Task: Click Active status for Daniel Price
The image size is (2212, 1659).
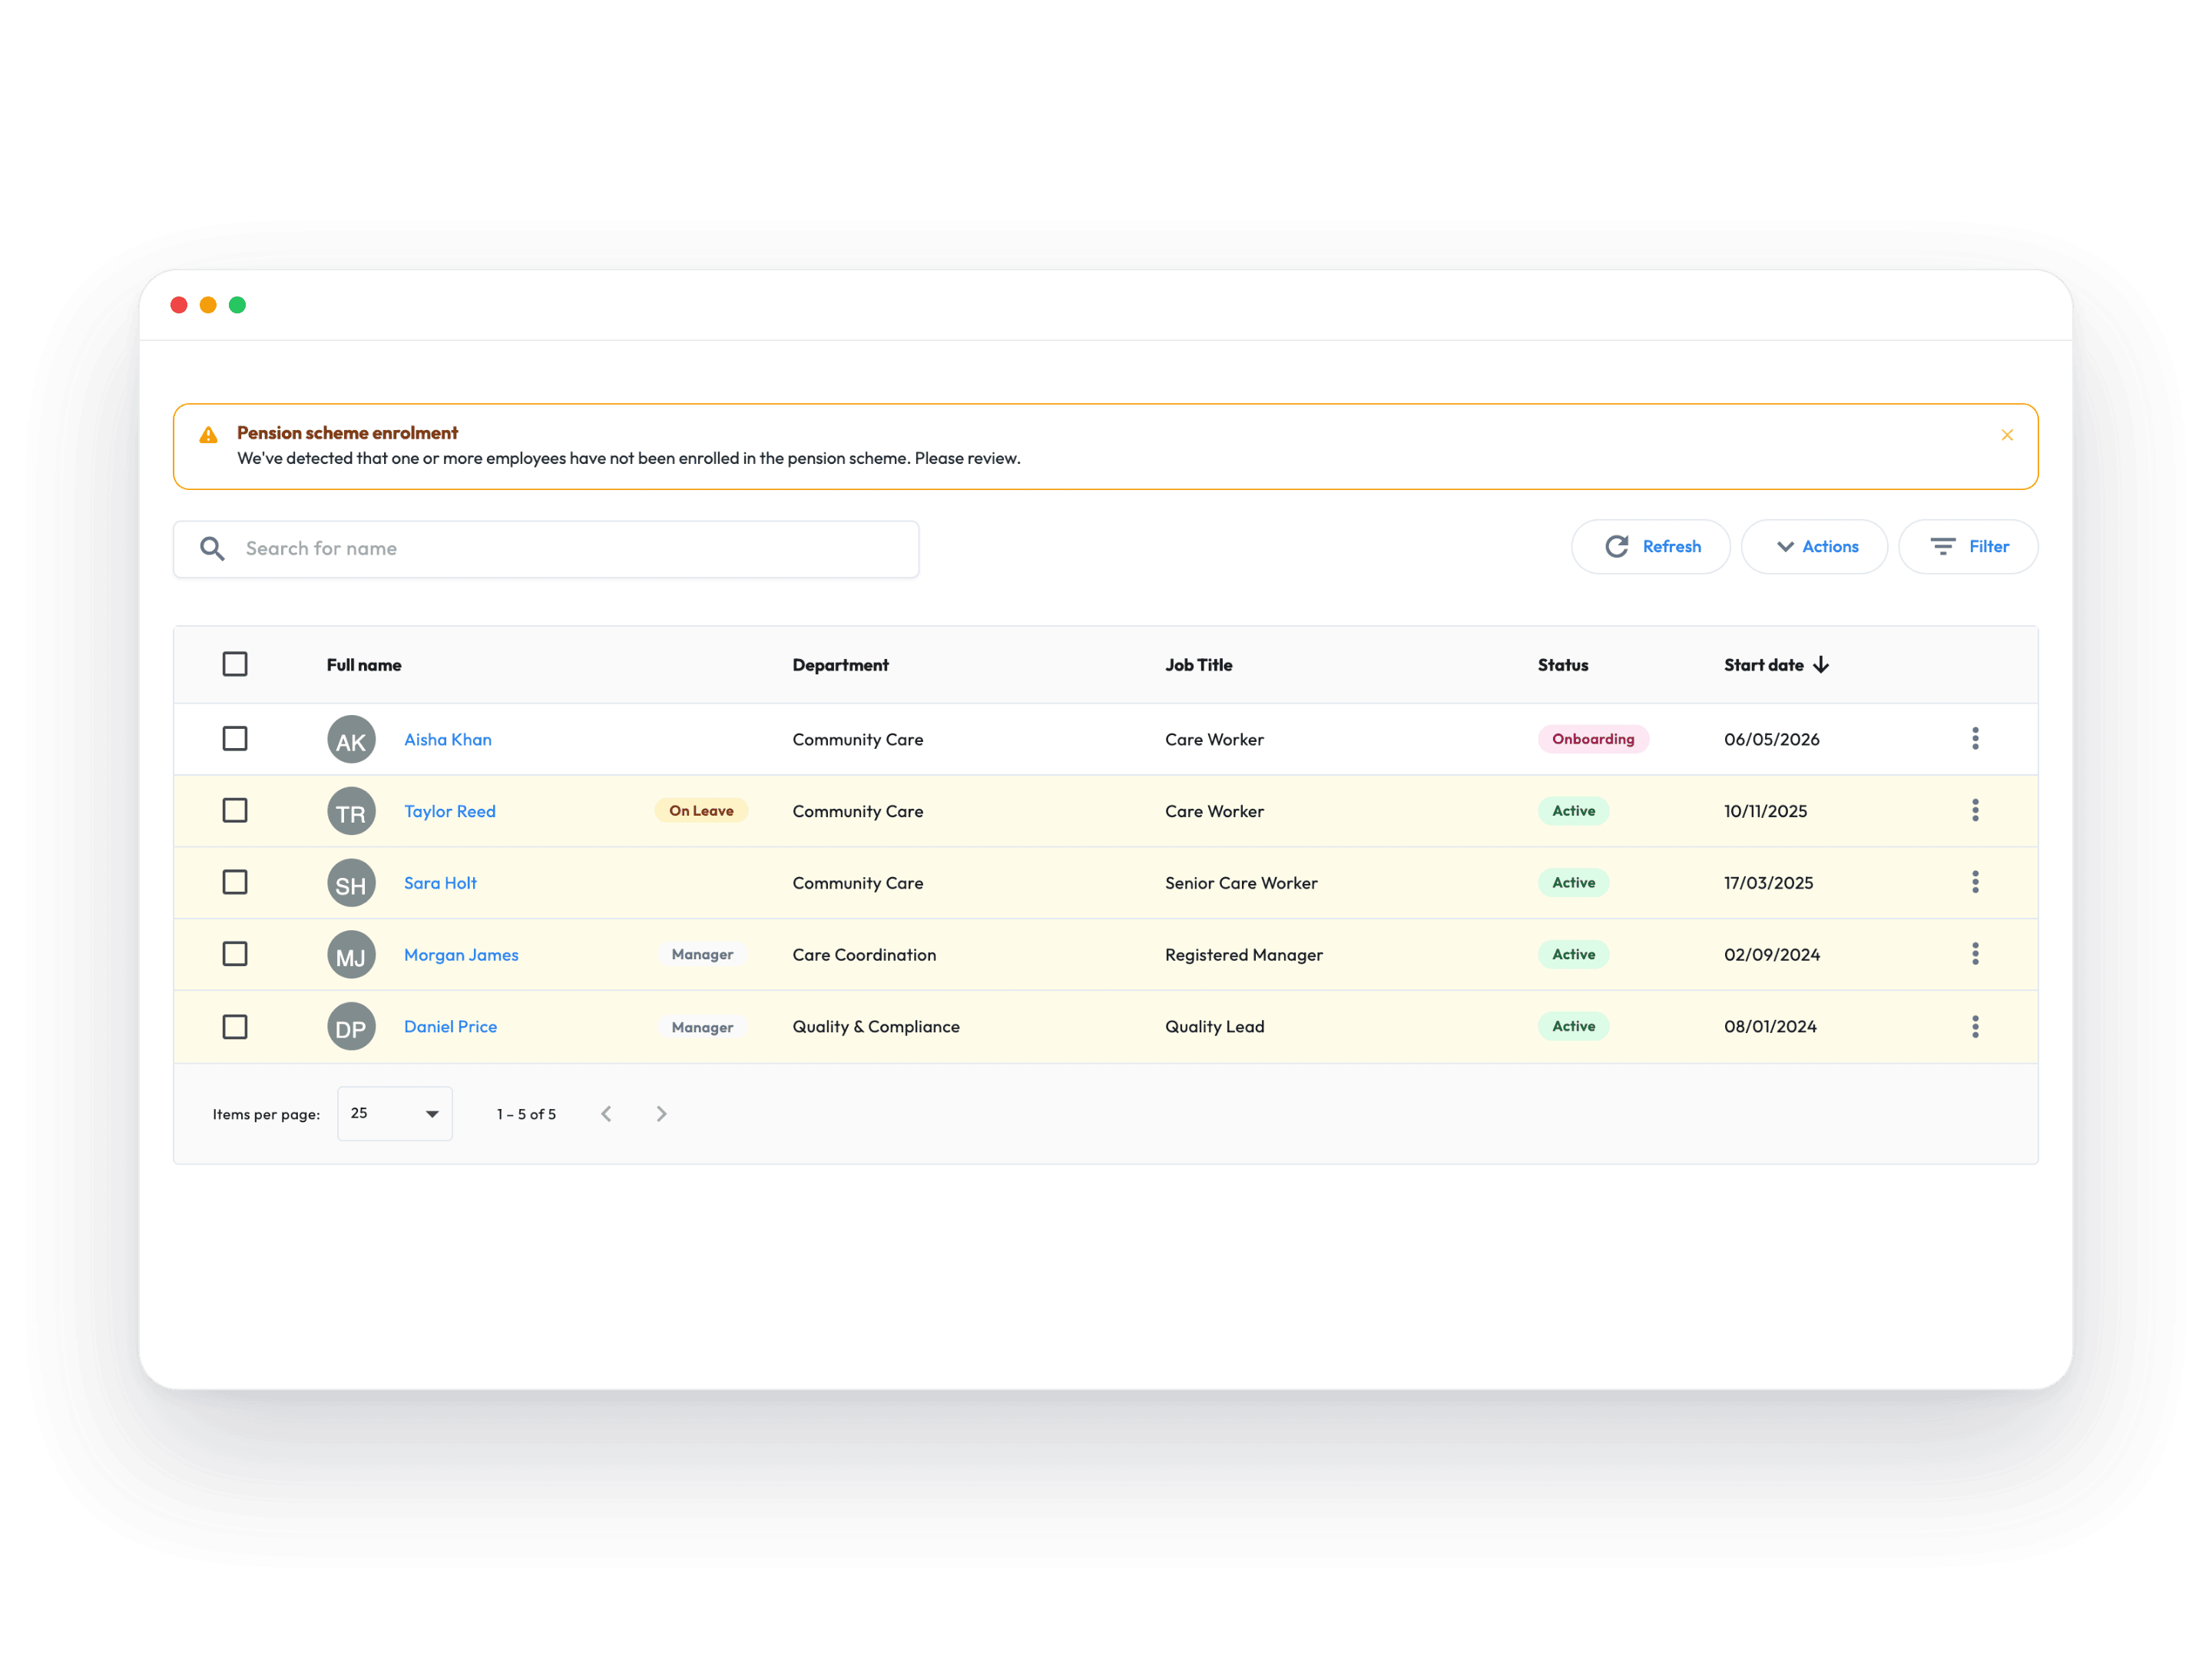Action: (1573, 1027)
